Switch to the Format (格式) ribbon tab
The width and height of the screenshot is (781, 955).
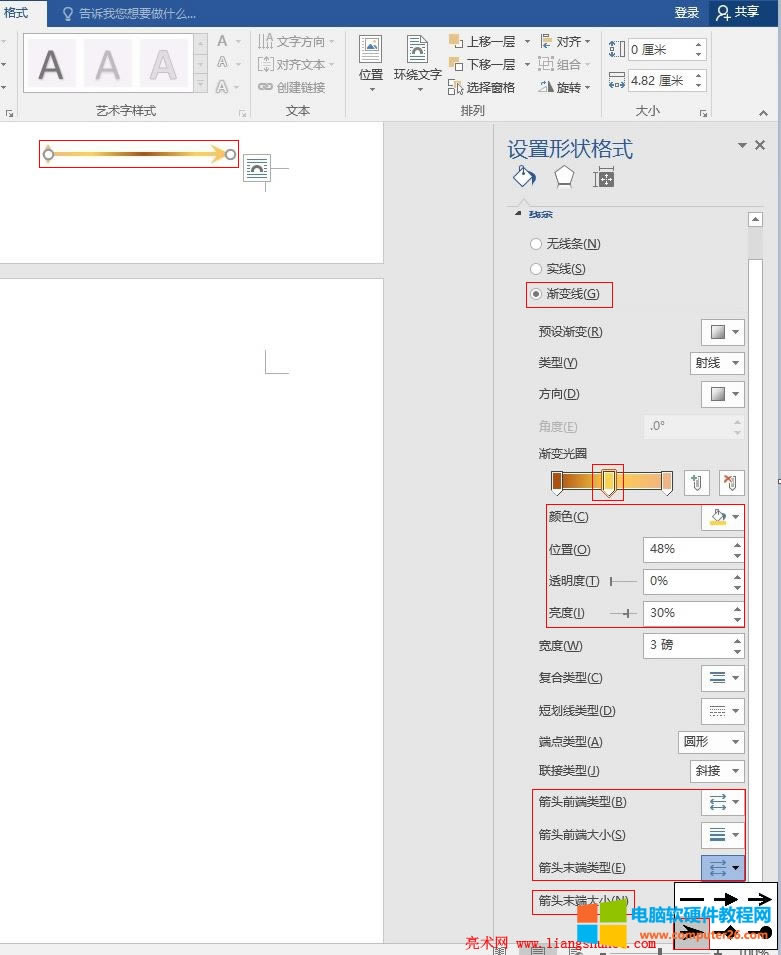17,13
